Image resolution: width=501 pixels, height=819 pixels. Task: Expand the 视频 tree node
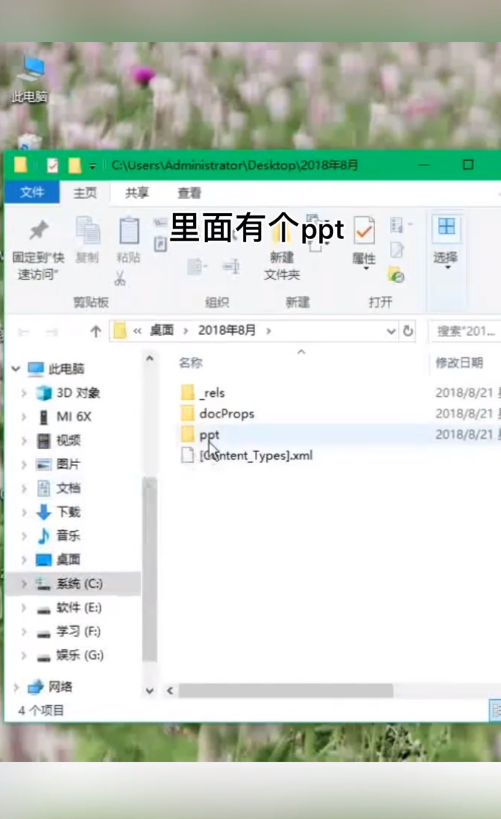tap(24, 441)
